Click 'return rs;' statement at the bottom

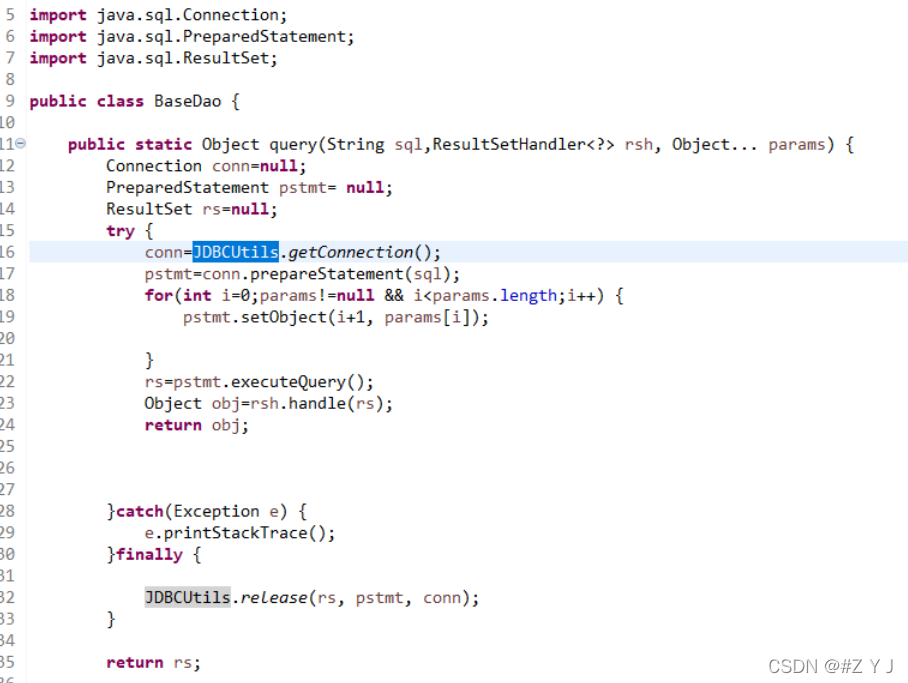[153, 662]
